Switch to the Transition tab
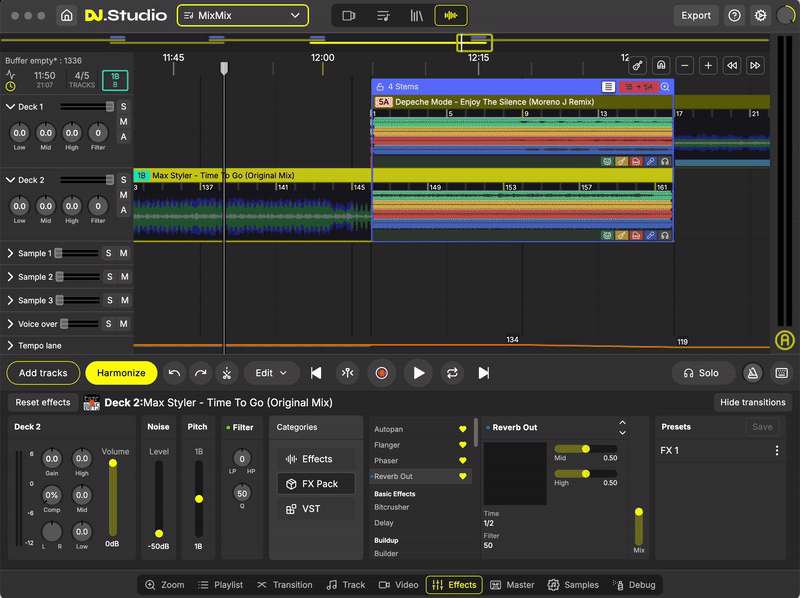 click(285, 585)
